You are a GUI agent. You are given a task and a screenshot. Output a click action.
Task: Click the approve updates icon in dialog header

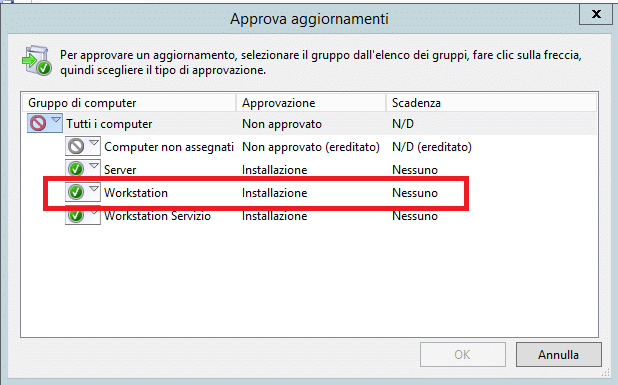[37, 60]
